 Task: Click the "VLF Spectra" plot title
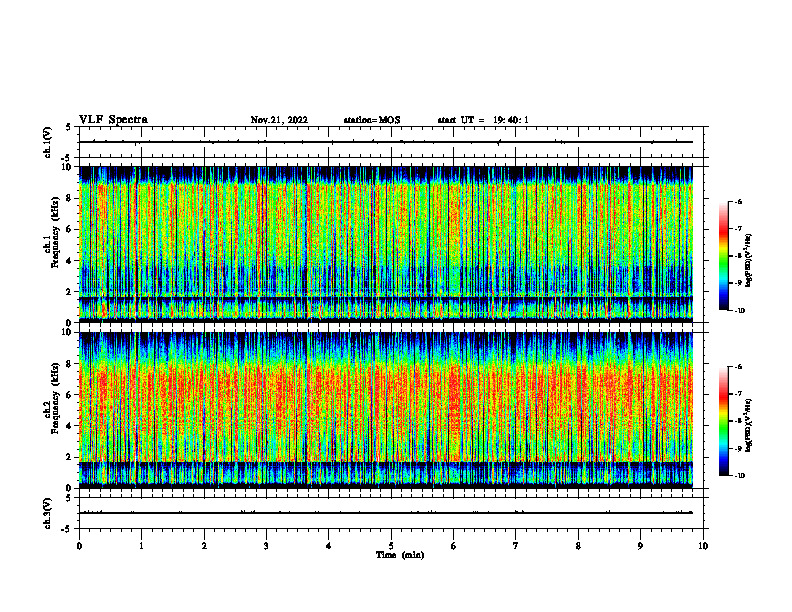click(113, 120)
